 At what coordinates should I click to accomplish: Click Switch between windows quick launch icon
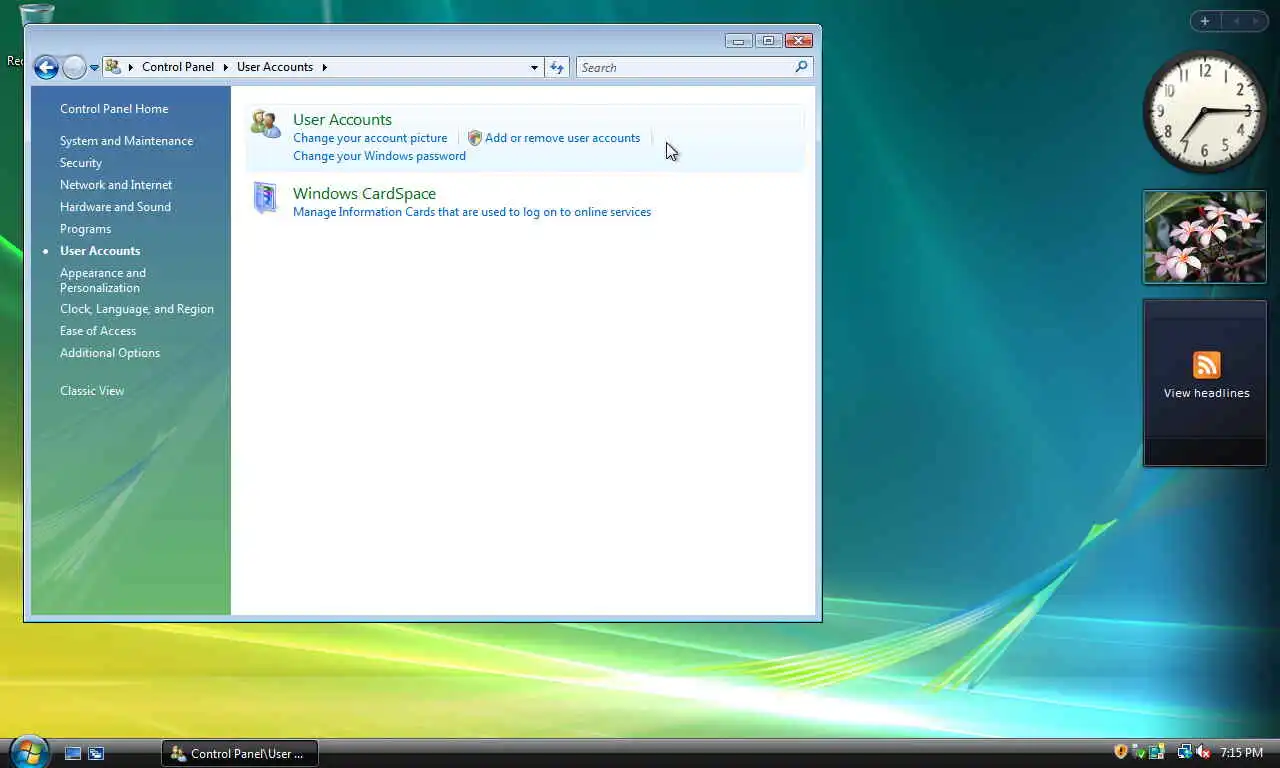coord(96,753)
